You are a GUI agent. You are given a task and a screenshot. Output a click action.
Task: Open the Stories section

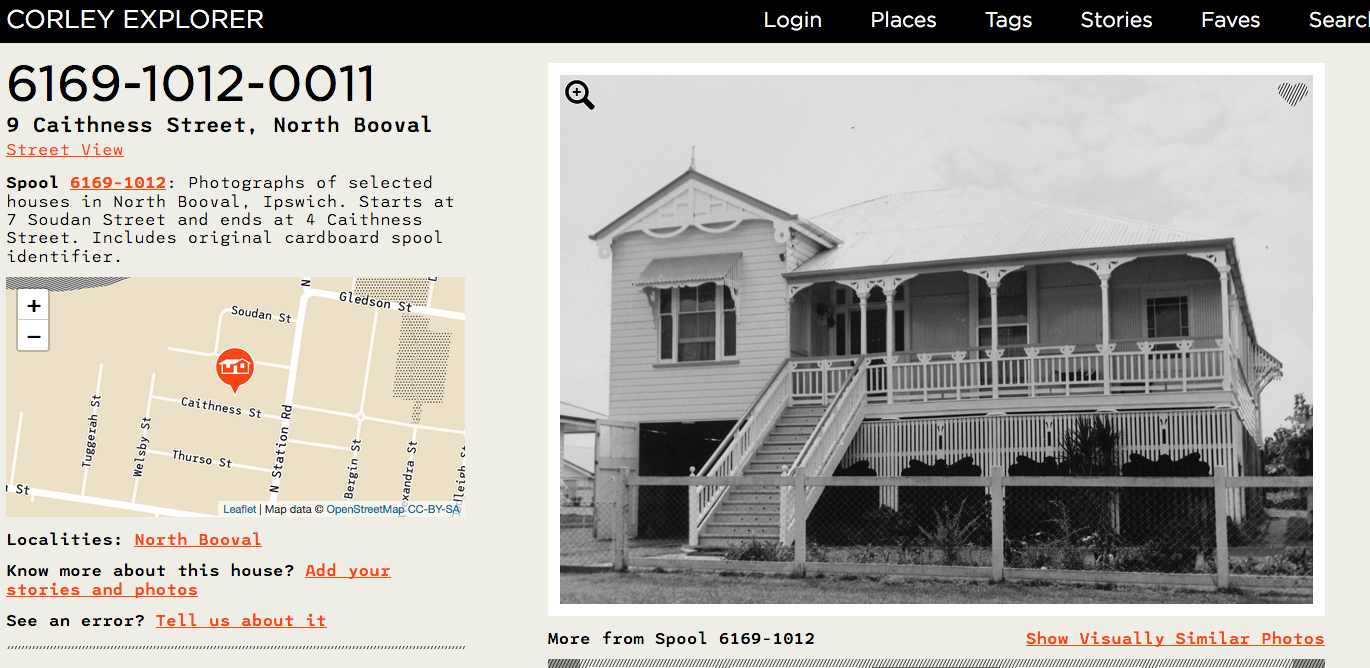coord(1116,20)
